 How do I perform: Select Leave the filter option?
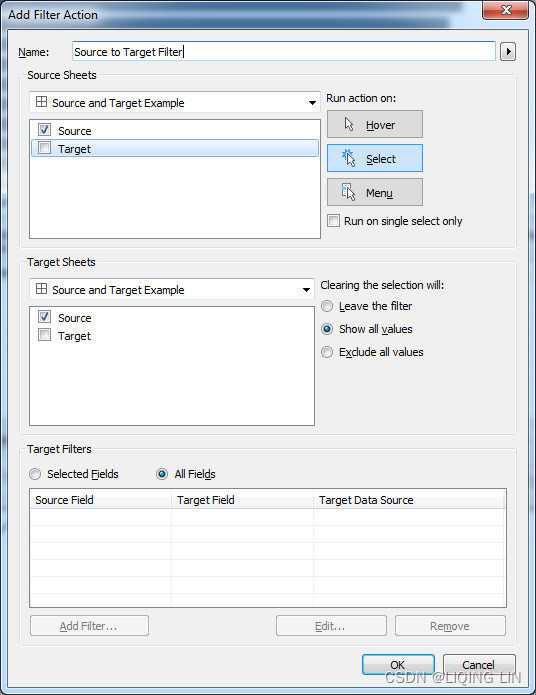point(327,306)
